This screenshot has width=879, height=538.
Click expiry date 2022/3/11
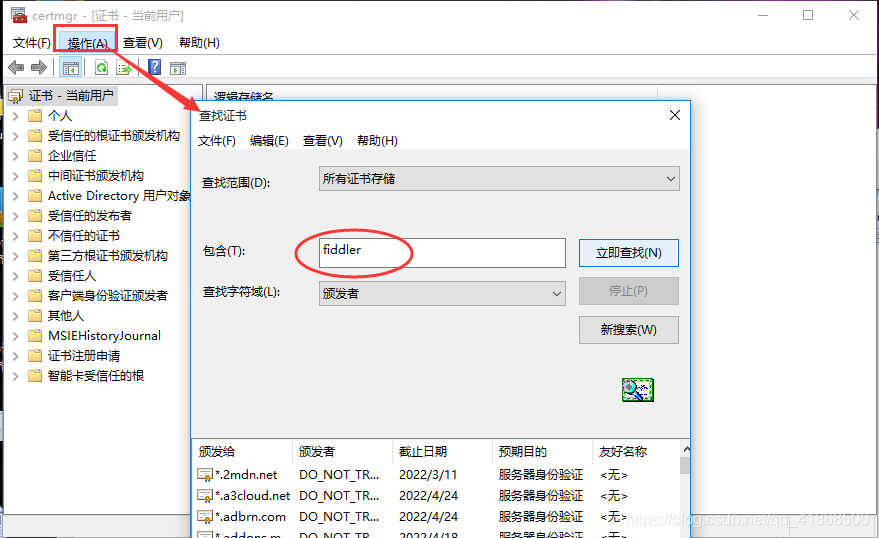point(428,475)
